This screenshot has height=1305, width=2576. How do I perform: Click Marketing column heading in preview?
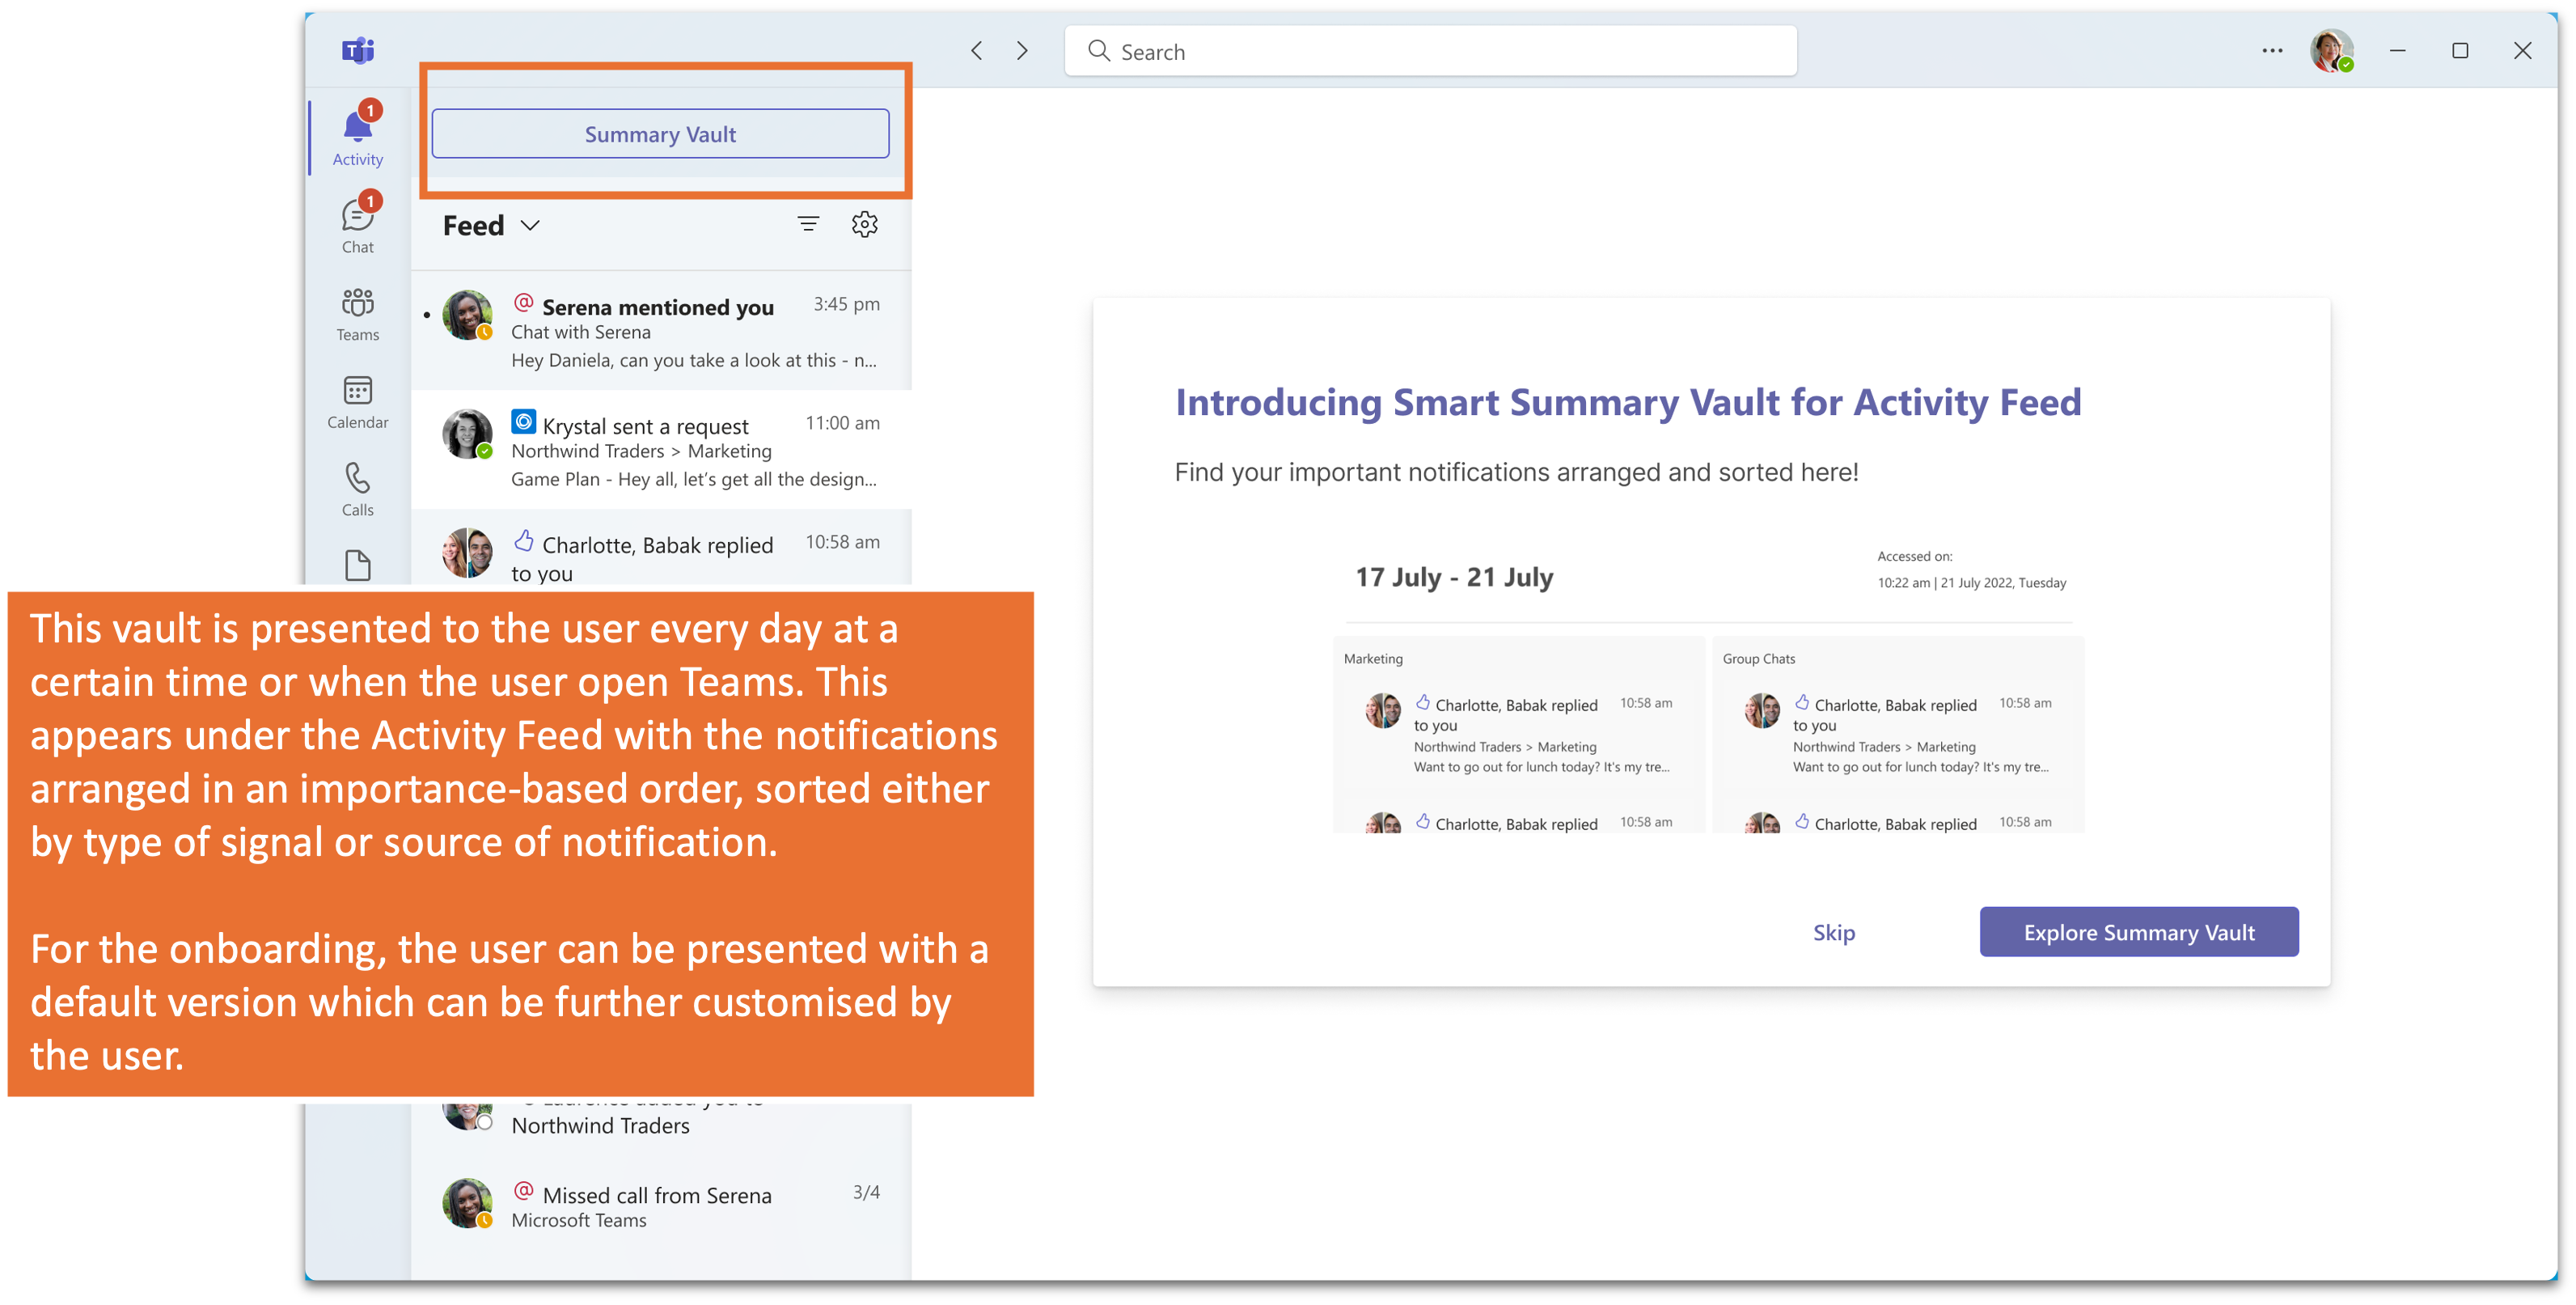pos(1372,659)
